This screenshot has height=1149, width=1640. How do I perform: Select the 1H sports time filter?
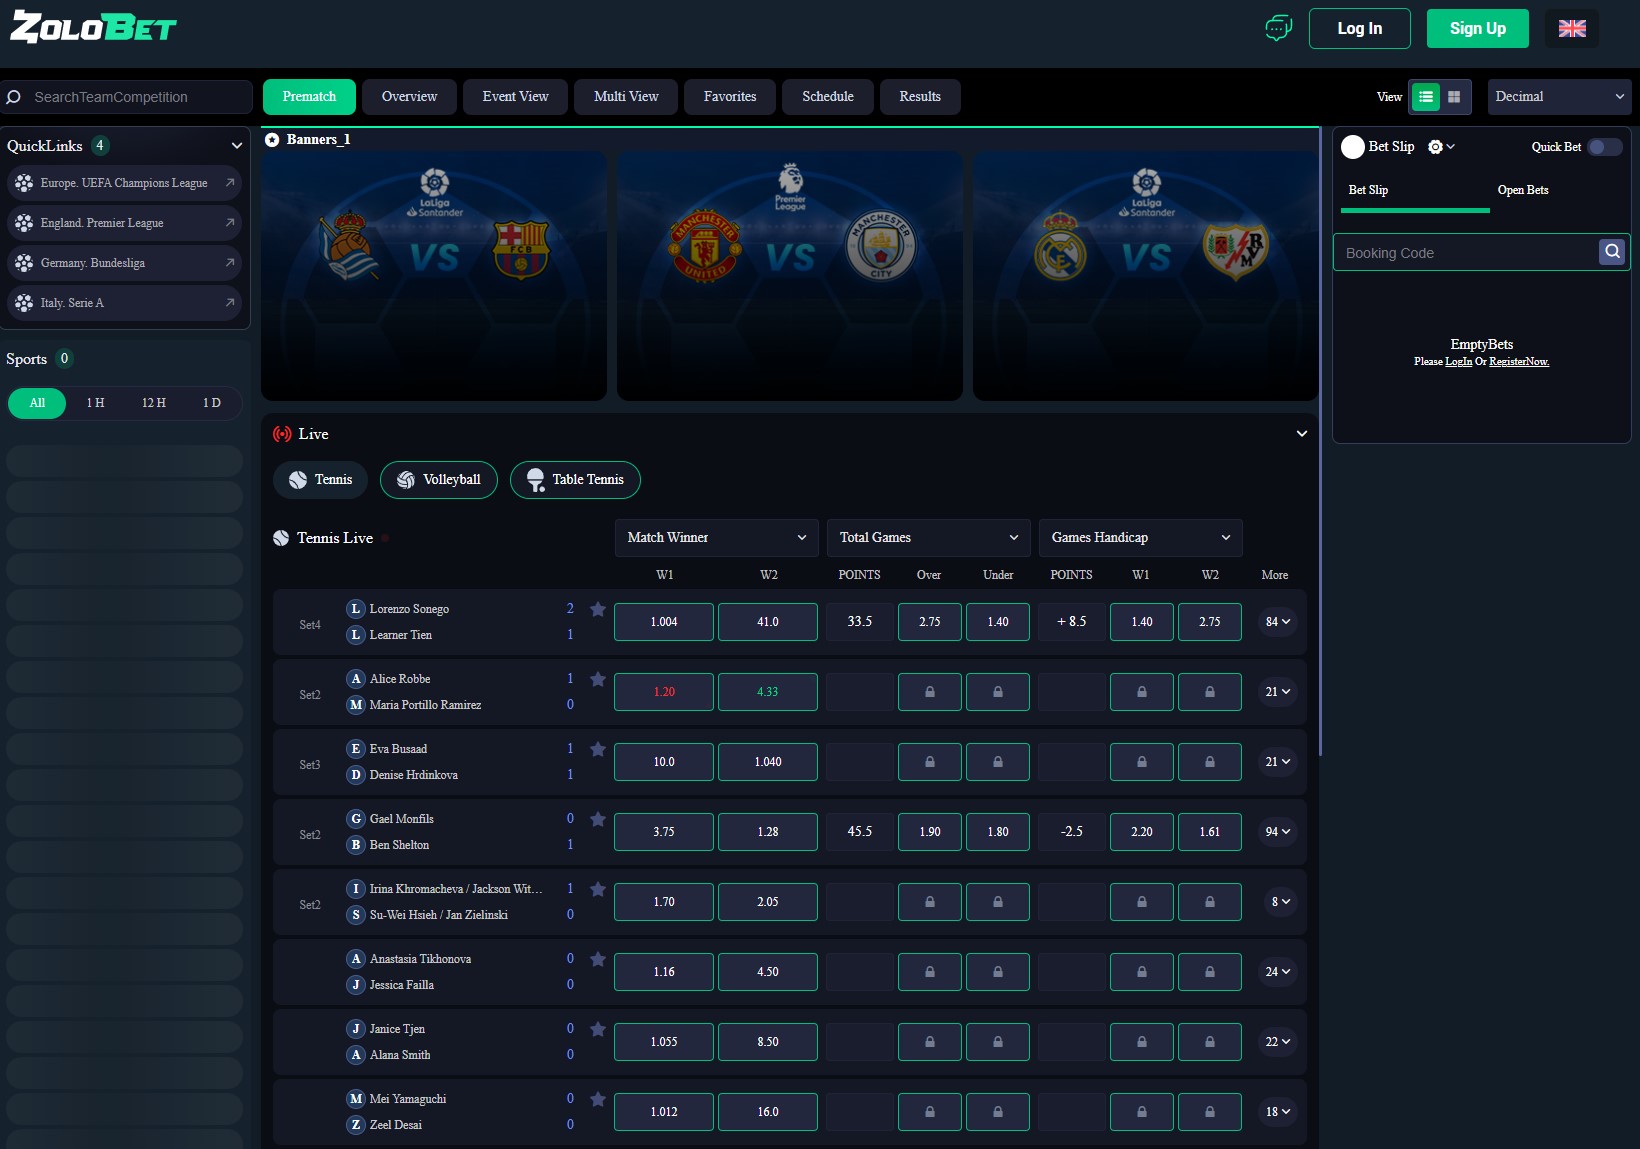pos(95,403)
